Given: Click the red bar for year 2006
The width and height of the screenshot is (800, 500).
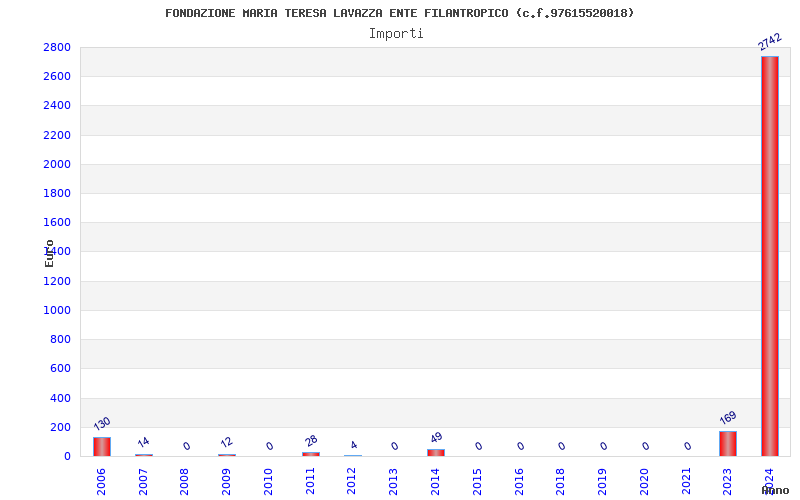Looking at the screenshot, I should [102, 446].
